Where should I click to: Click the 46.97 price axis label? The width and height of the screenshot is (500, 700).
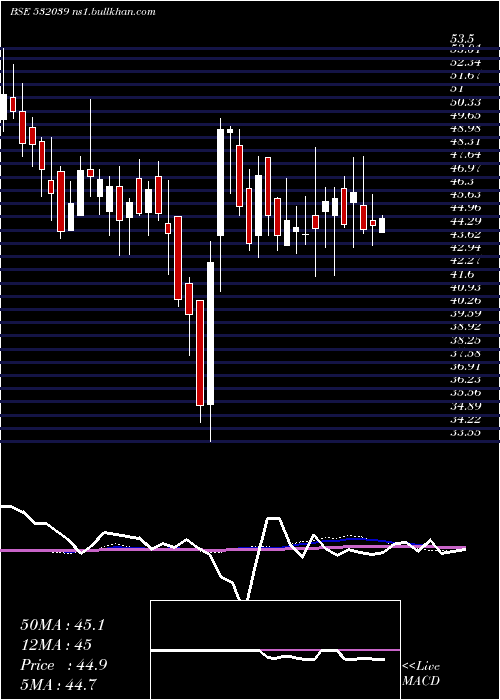[466, 168]
